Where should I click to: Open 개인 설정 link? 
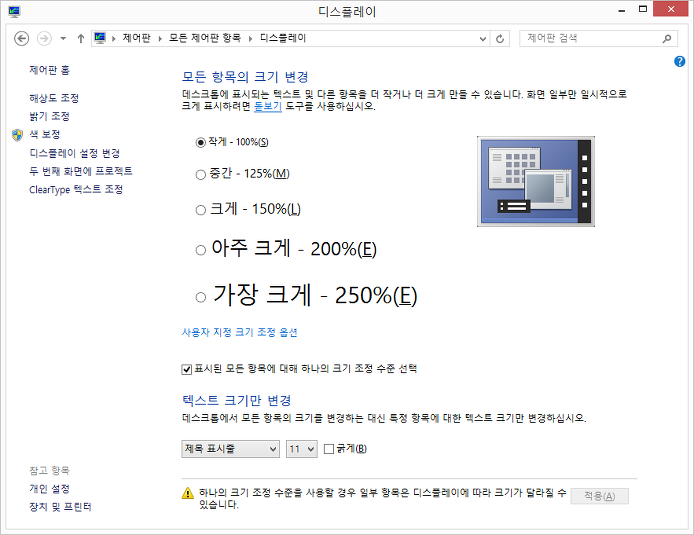tap(50, 489)
